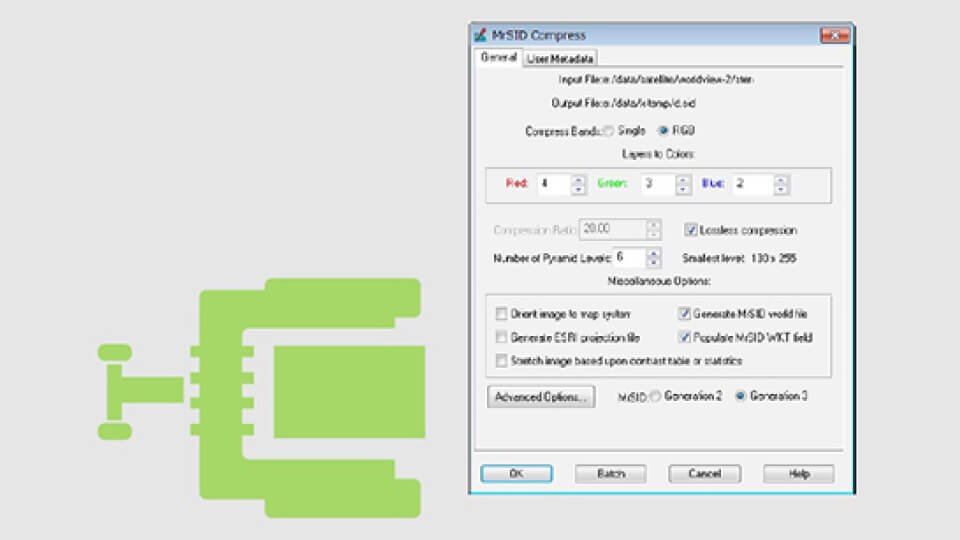
Task: Click the Compression Ratio field
Action: 613,229
